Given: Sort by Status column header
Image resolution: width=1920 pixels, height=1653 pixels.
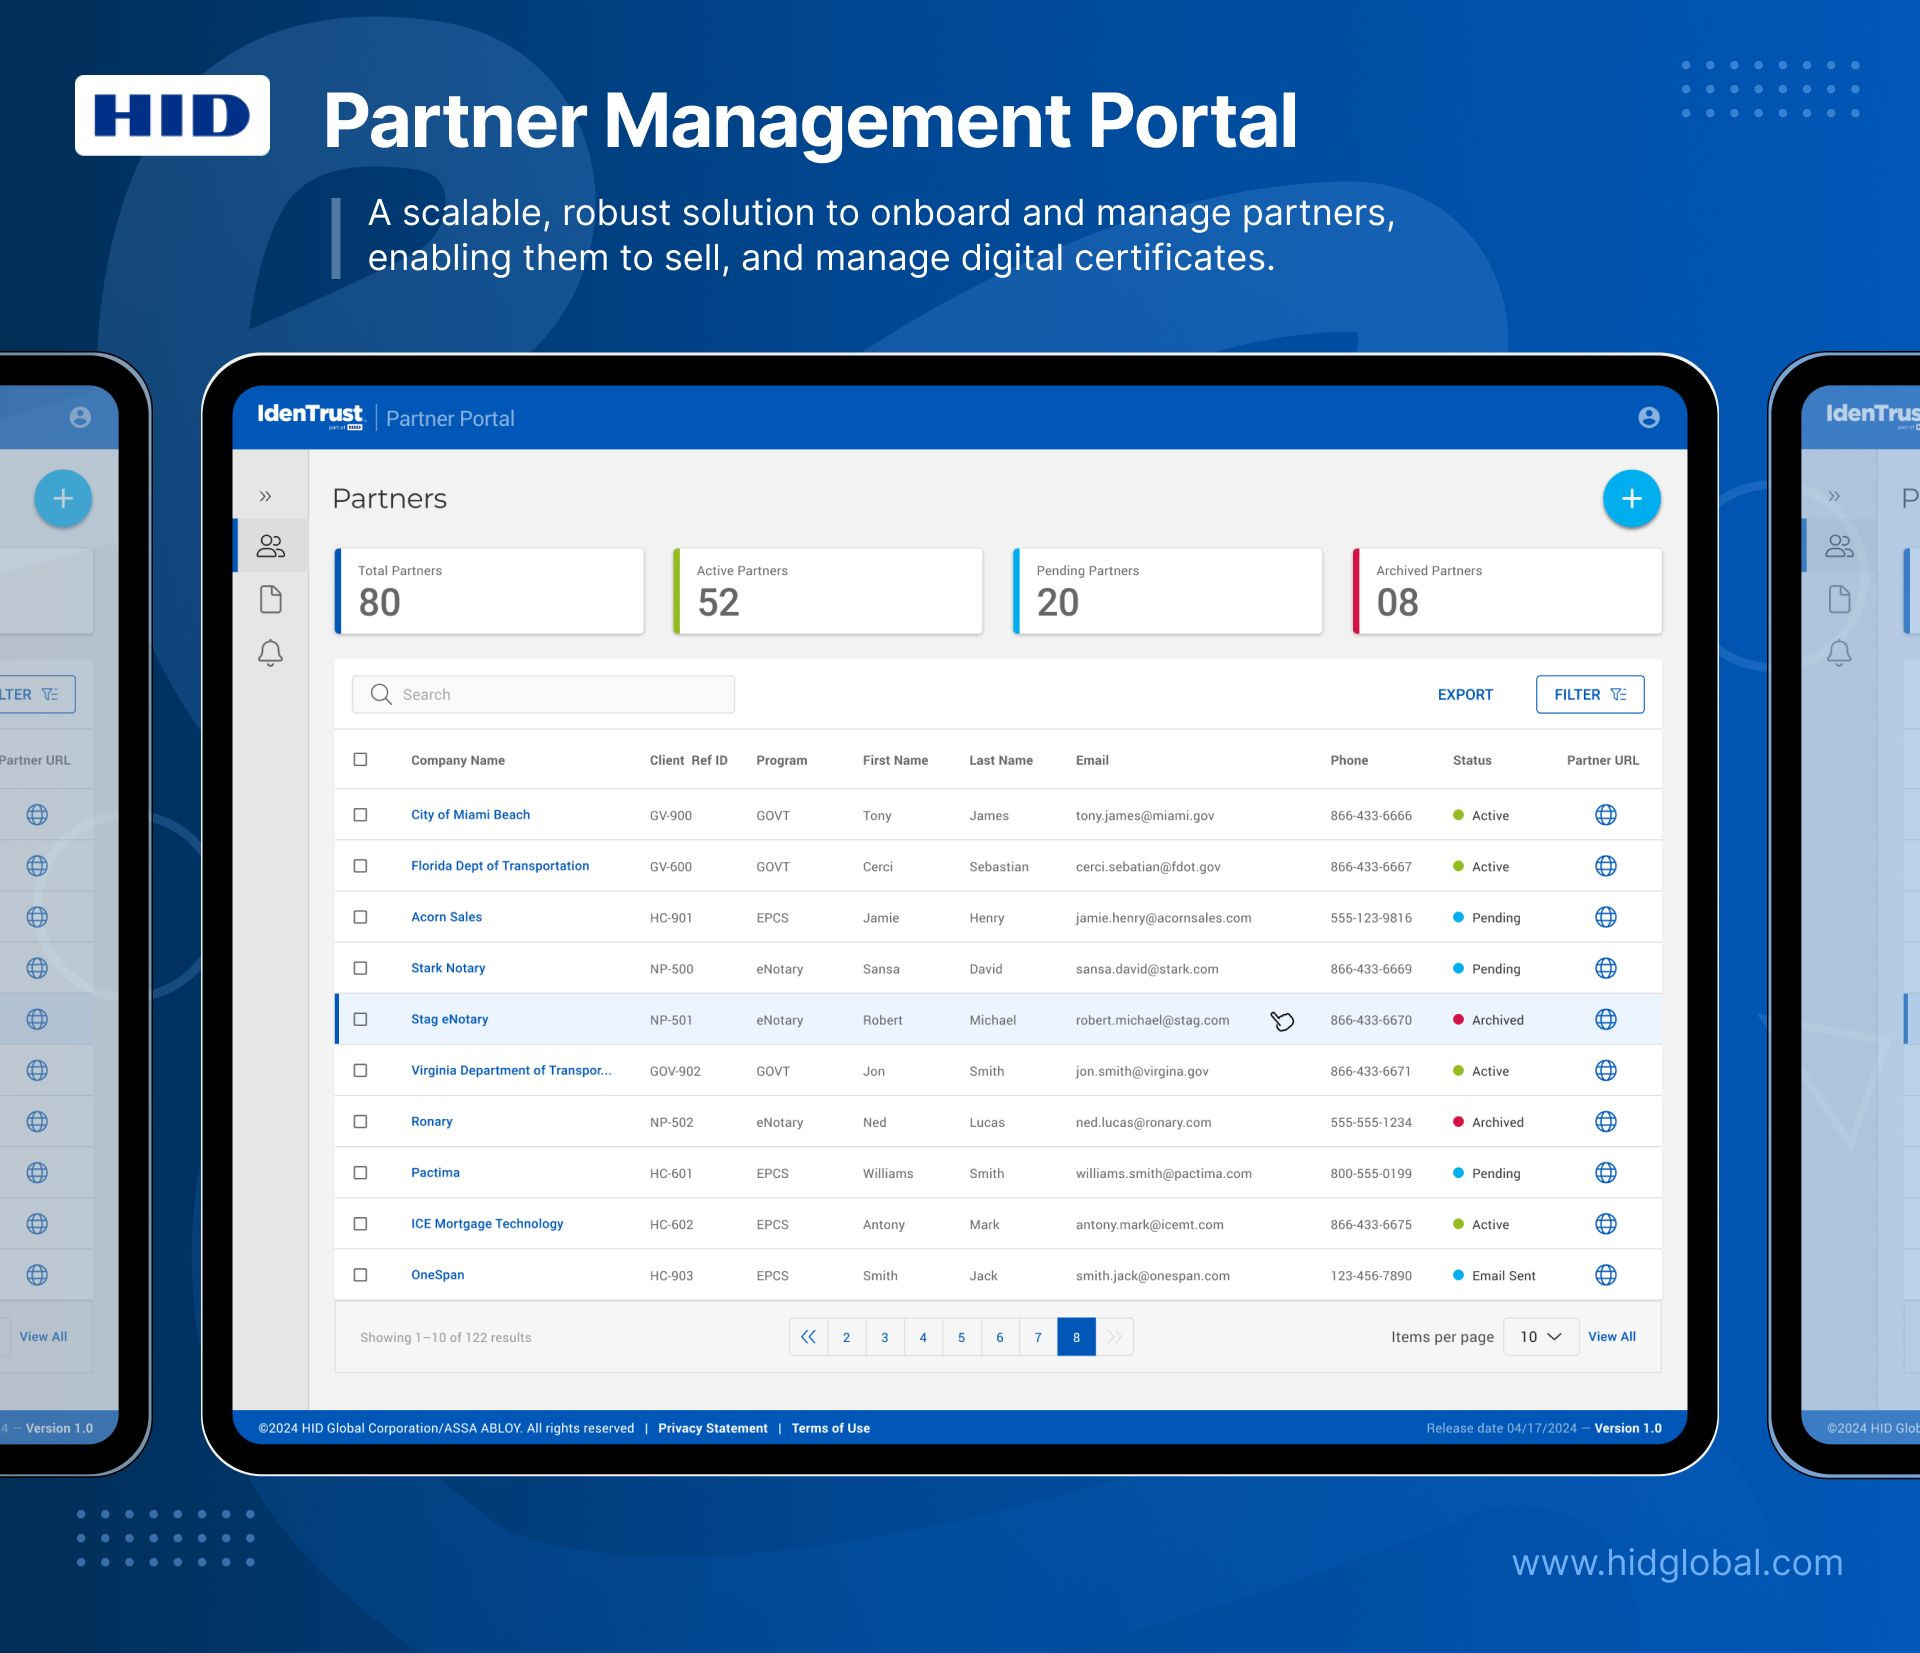Looking at the screenshot, I should pyautogui.click(x=1472, y=760).
